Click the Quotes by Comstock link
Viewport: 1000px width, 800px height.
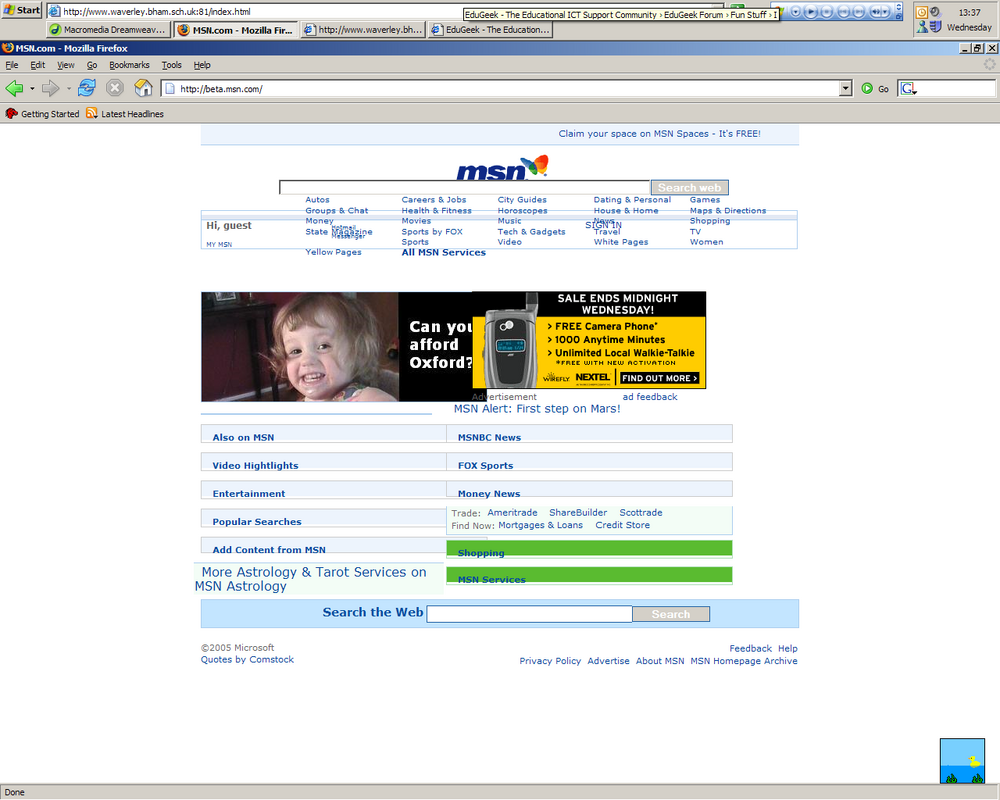247,660
